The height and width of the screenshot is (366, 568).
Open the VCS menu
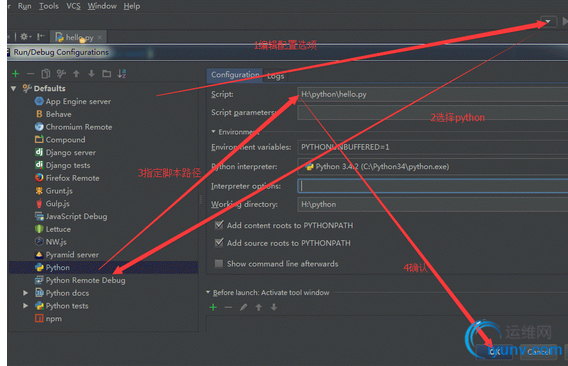(x=73, y=6)
